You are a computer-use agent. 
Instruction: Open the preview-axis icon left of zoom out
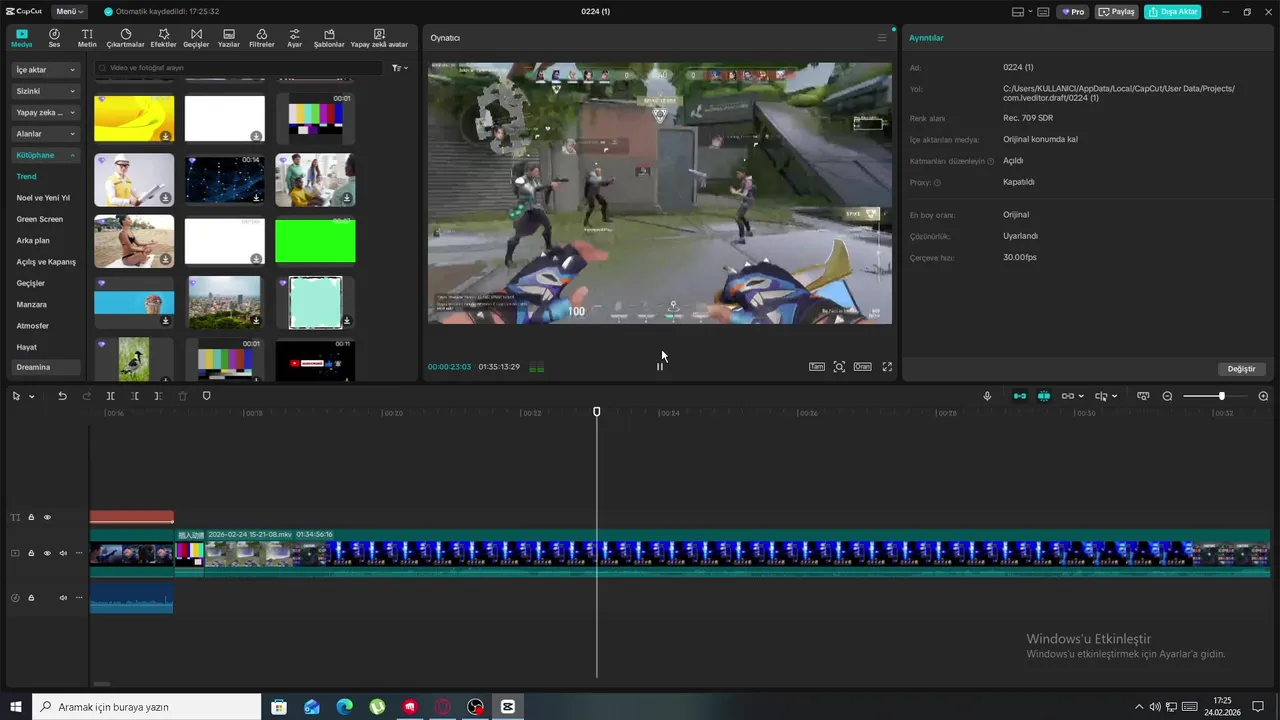[x=1143, y=396]
